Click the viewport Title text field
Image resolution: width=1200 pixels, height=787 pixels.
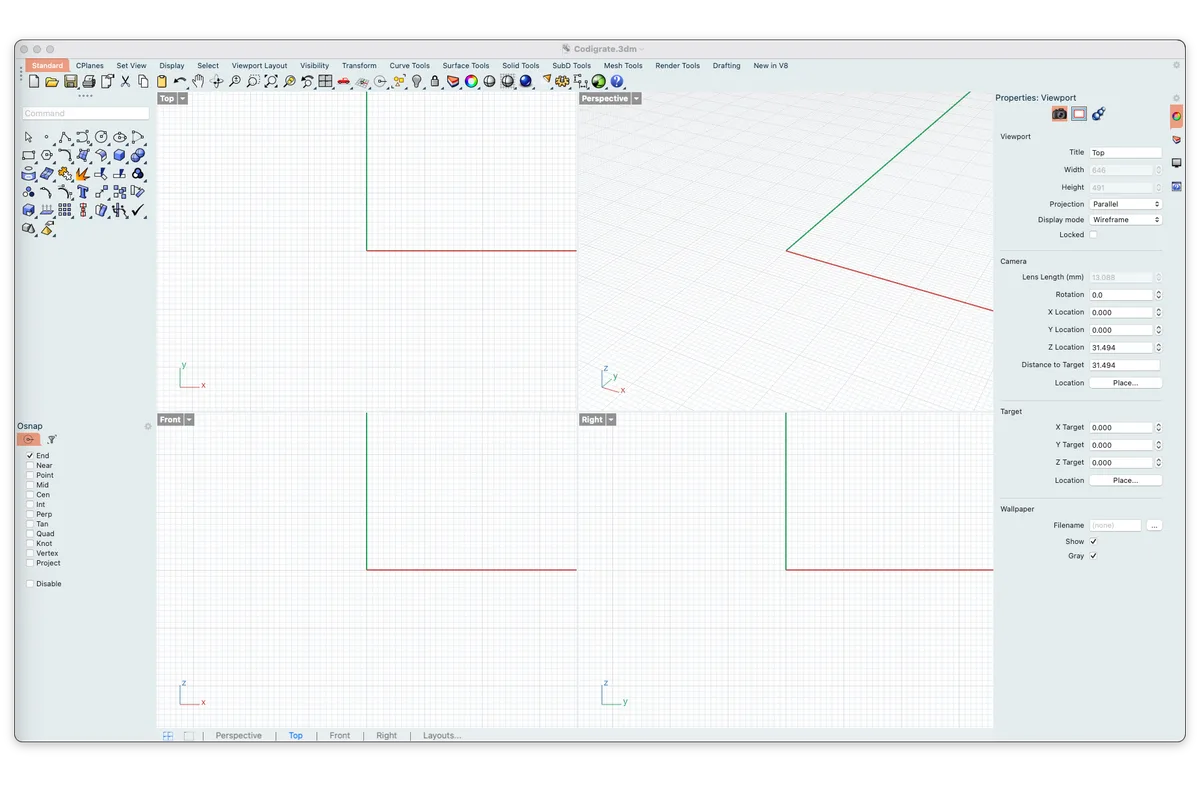click(x=1126, y=153)
